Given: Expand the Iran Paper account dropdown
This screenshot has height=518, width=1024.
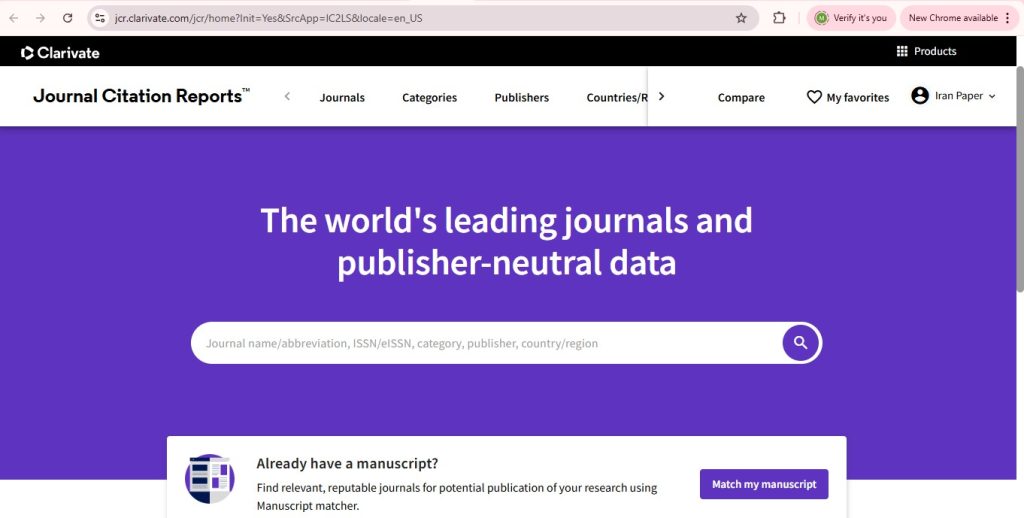Looking at the screenshot, I should 992,96.
